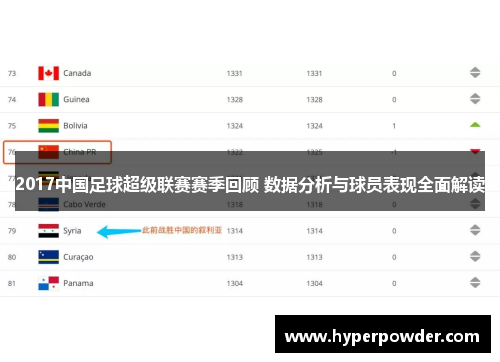500x362 pixels.
Task: Select Canada's total points 1331 in first column
Action: coord(235,73)
